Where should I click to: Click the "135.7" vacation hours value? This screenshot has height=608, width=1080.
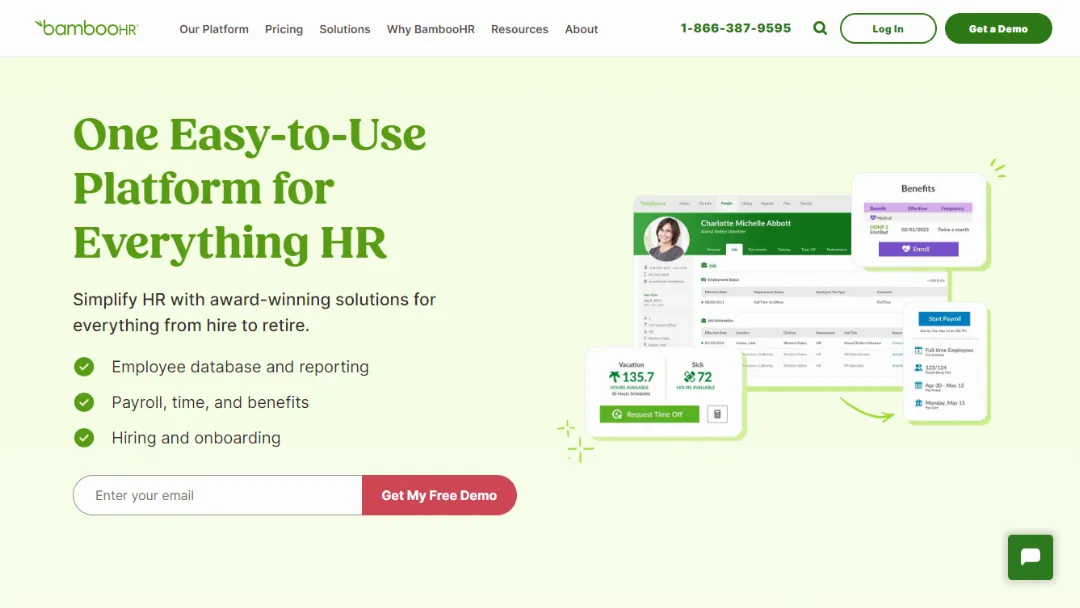tap(638, 377)
